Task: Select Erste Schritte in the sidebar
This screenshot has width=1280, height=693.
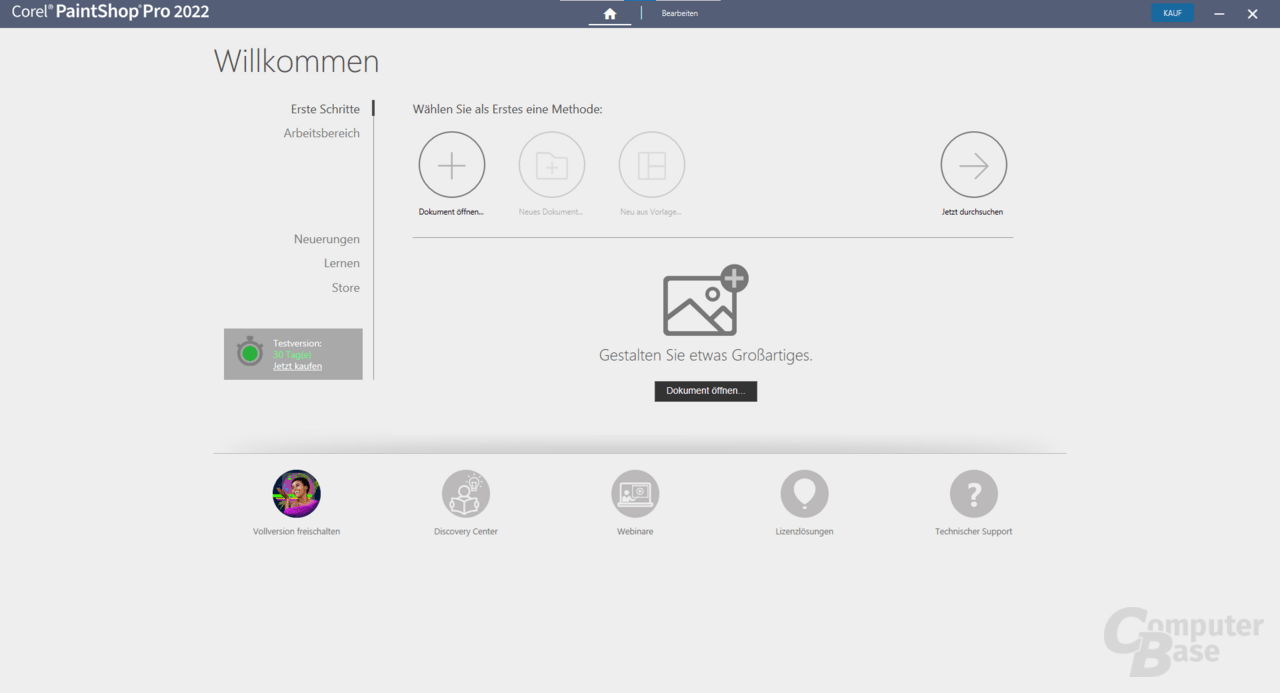Action: coord(325,108)
